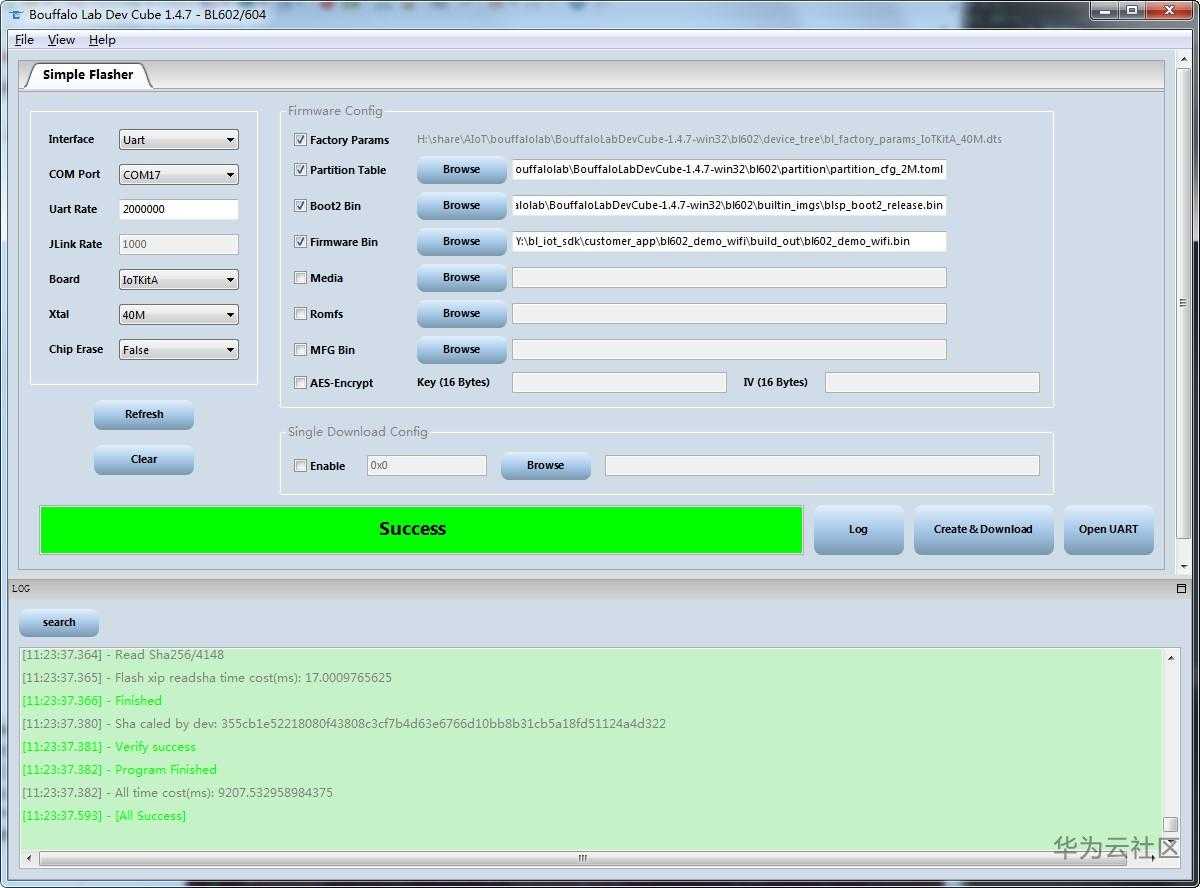Click the Firmware Bin path field
The height and width of the screenshot is (888, 1200).
(x=729, y=242)
